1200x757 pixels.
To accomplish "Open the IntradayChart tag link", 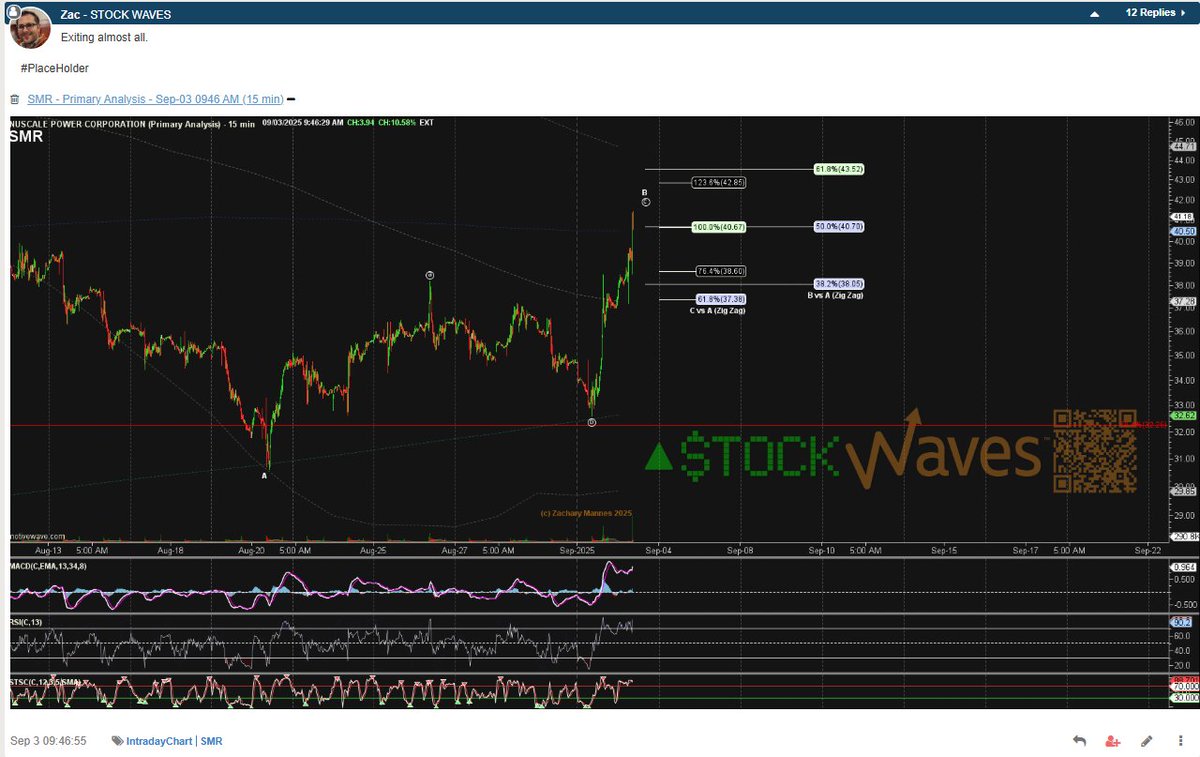I will click(159, 741).
